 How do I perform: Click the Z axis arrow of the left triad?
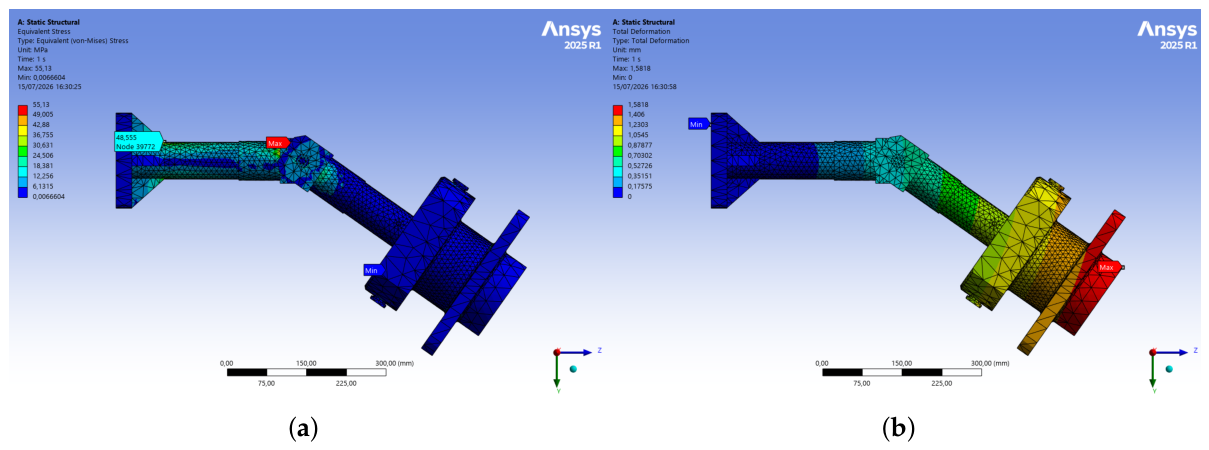[x=584, y=352]
